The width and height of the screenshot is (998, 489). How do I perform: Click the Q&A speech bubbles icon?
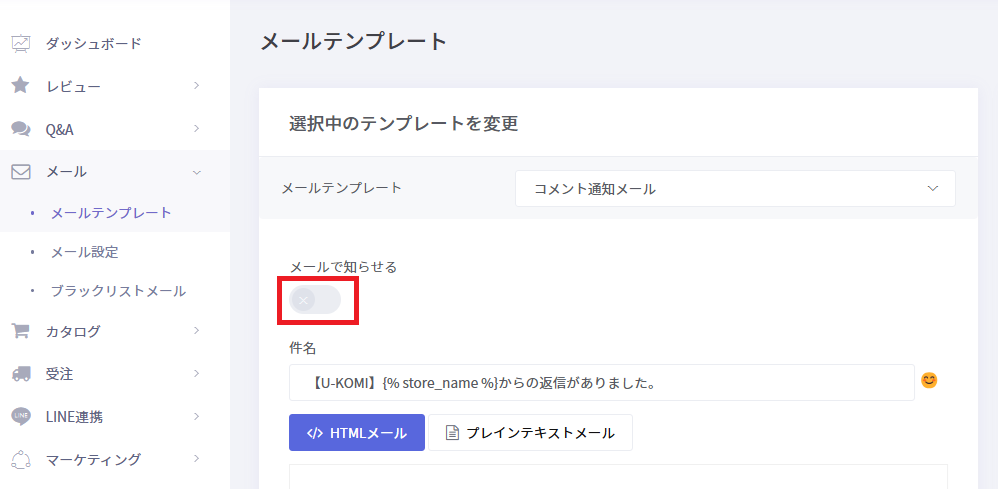tap(20, 129)
